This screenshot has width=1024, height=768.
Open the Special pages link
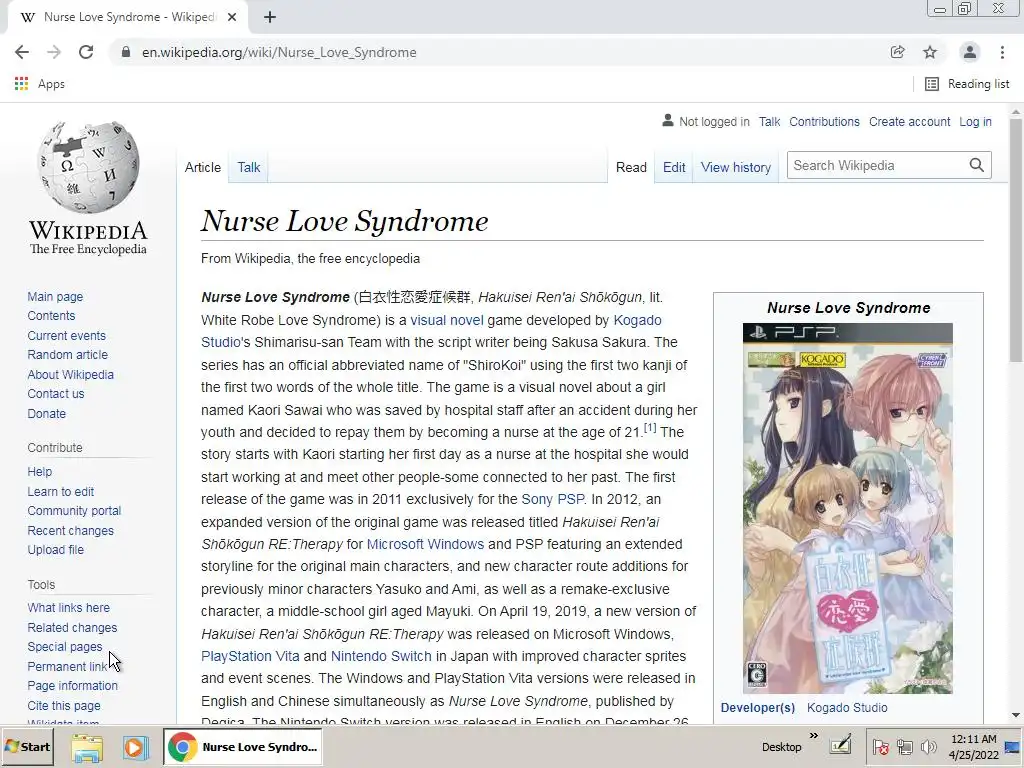click(x=65, y=647)
